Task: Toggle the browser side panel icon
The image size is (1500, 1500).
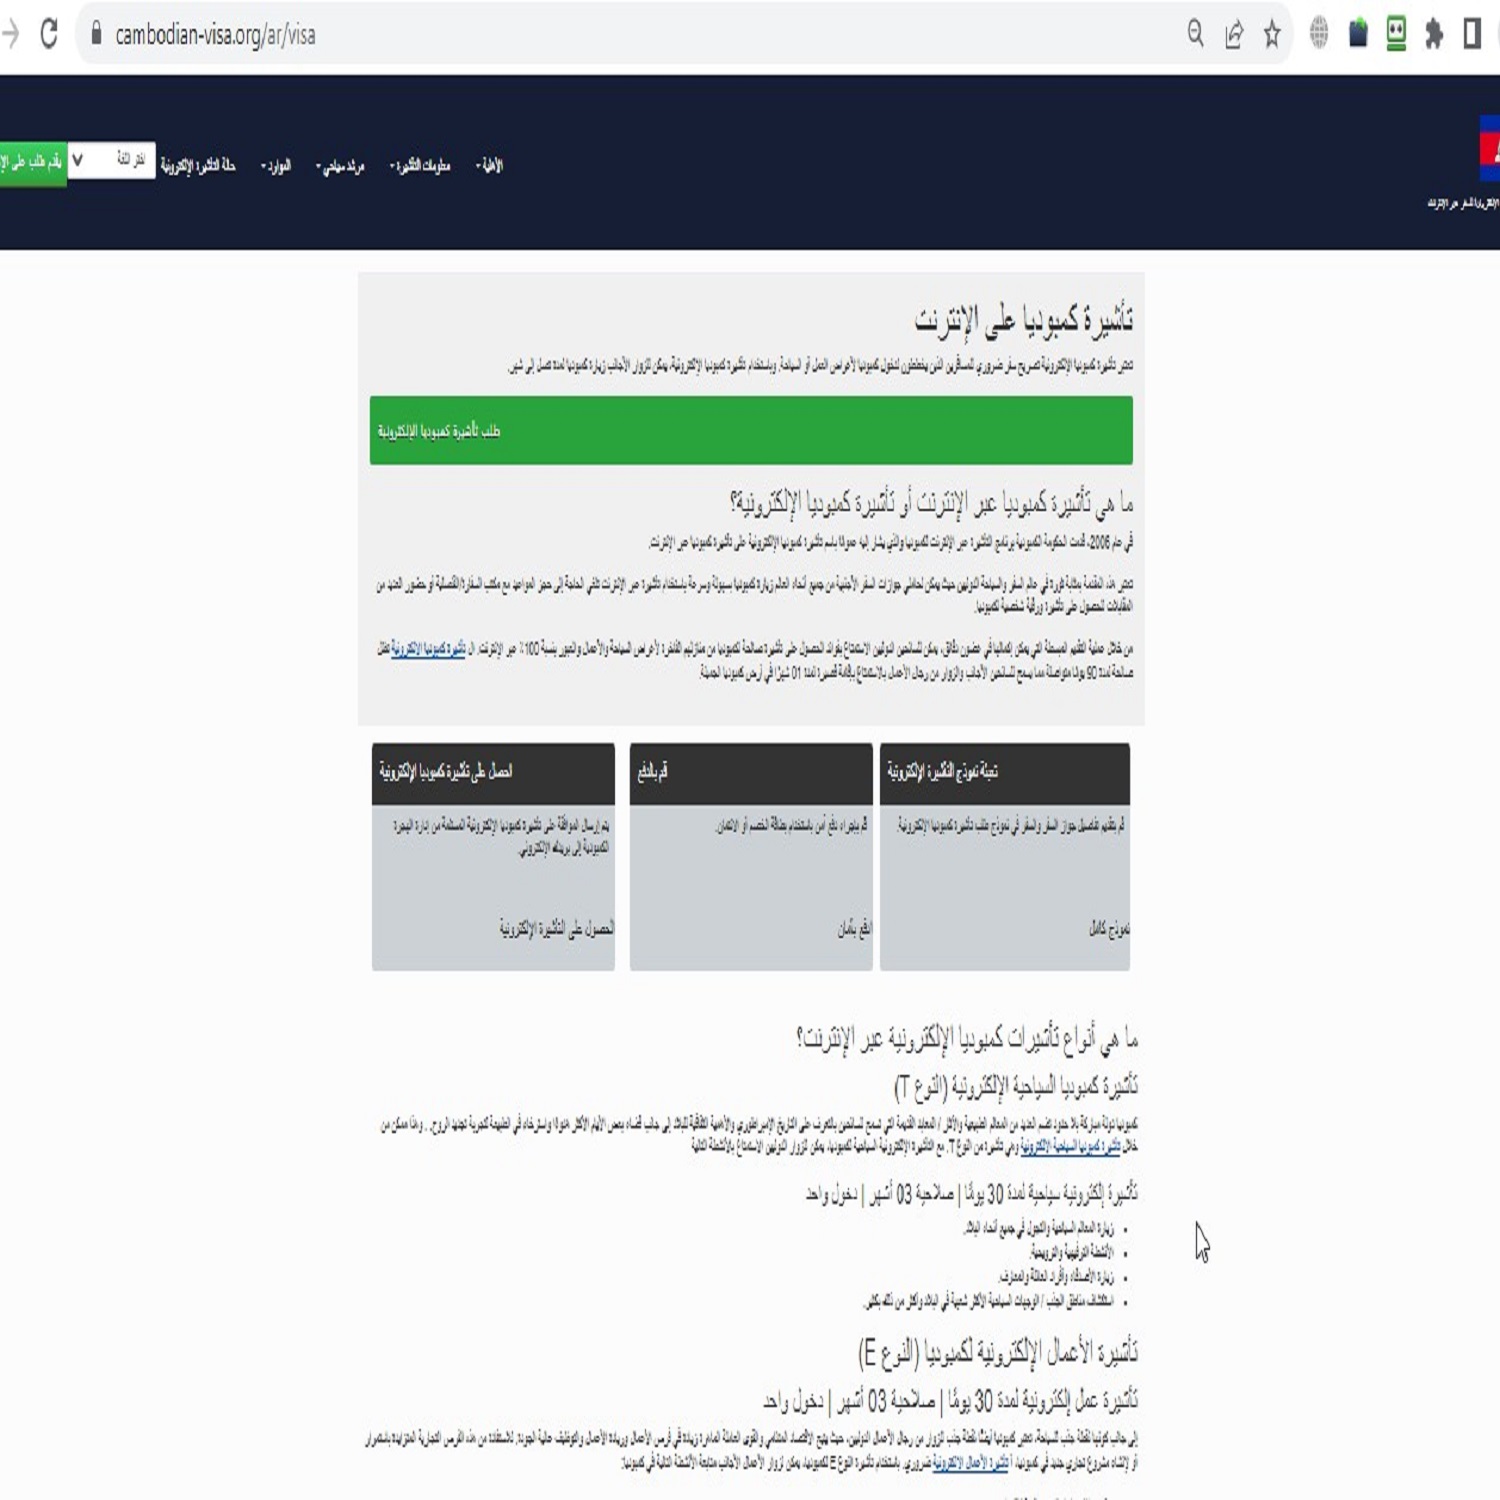Action: (x=1472, y=34)
